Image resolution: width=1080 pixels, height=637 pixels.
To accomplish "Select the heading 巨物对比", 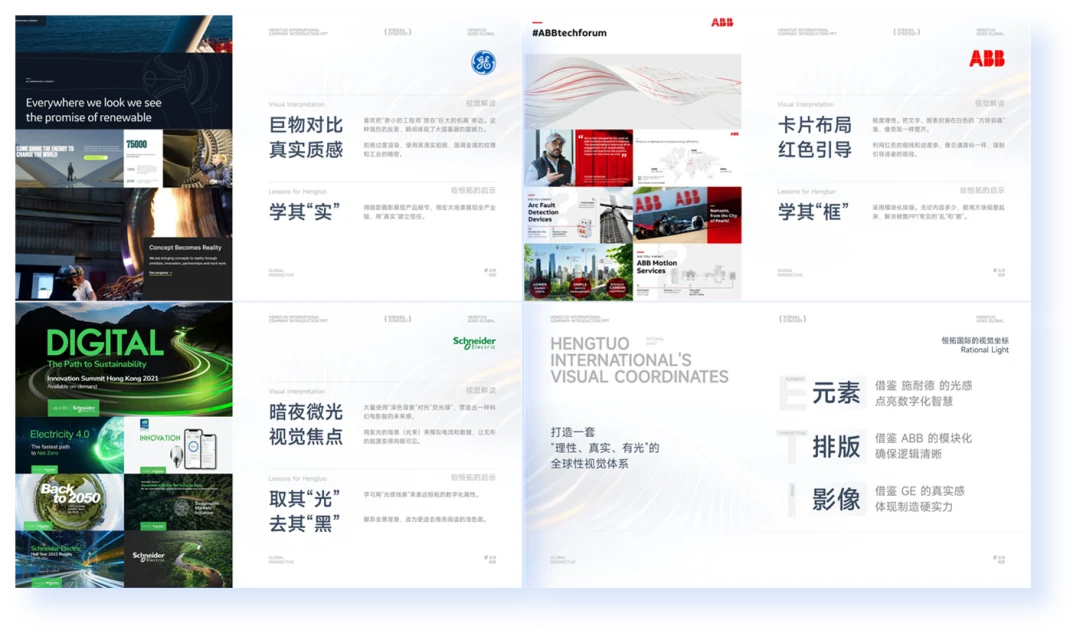I will 306,125.
